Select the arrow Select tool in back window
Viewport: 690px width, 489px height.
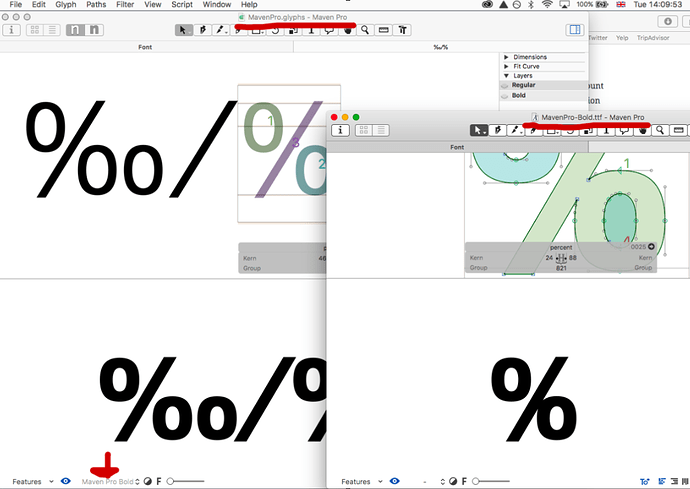pyautogui.click(x=184, y=30)
